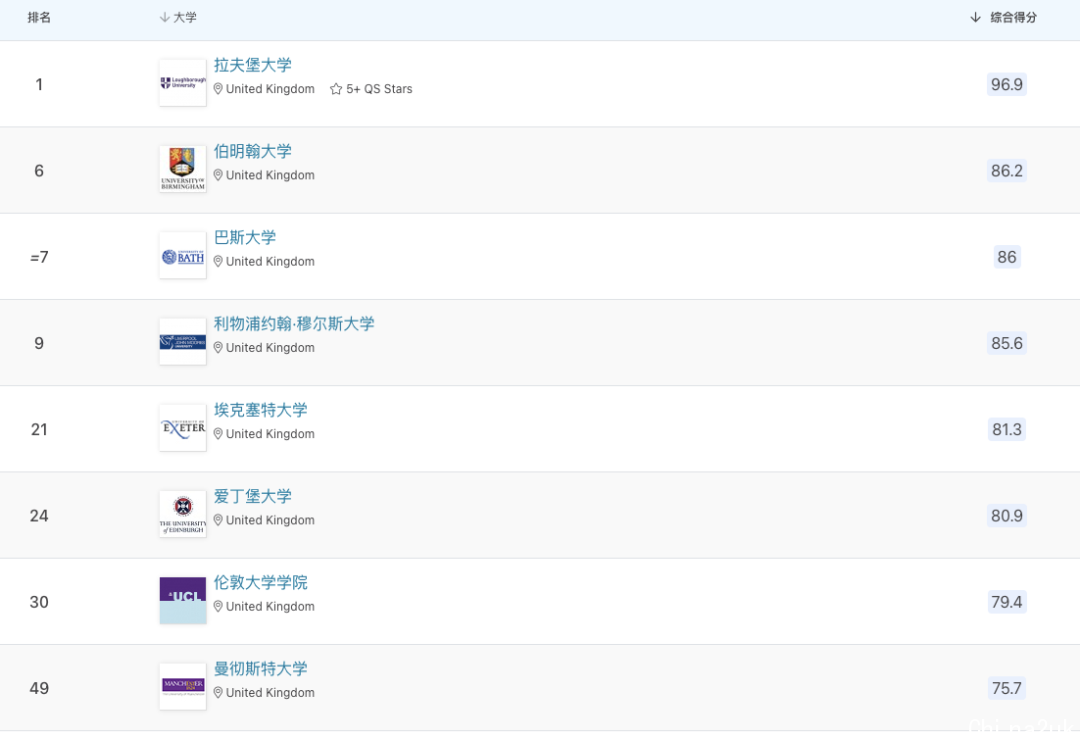Screen dimensions: 1080x741
Task: Click the University of Manchester logo
Action: (183, 687)
